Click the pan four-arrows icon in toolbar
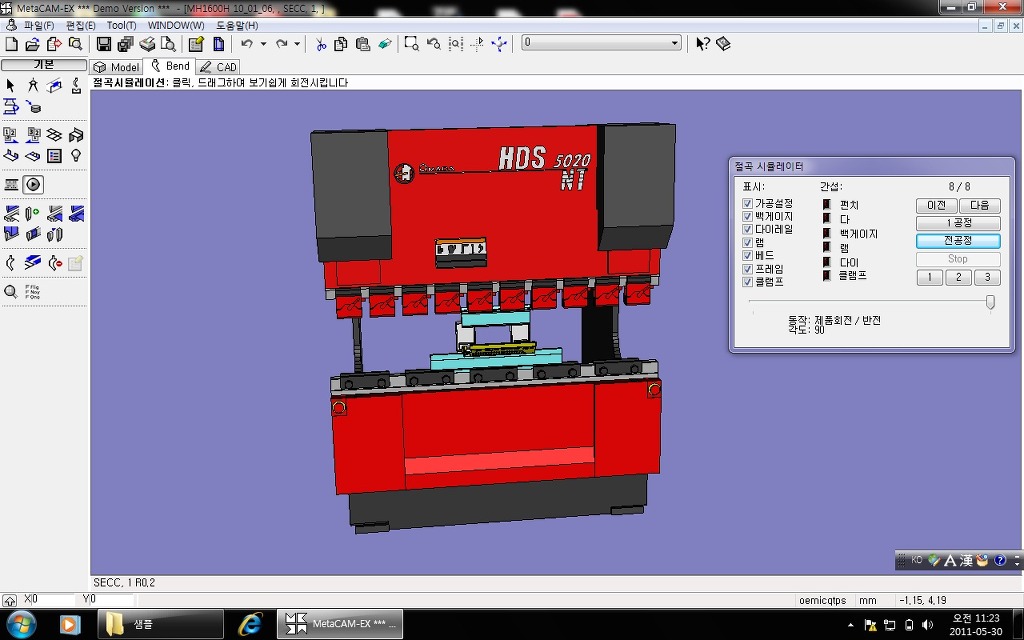 click(500, 44)
